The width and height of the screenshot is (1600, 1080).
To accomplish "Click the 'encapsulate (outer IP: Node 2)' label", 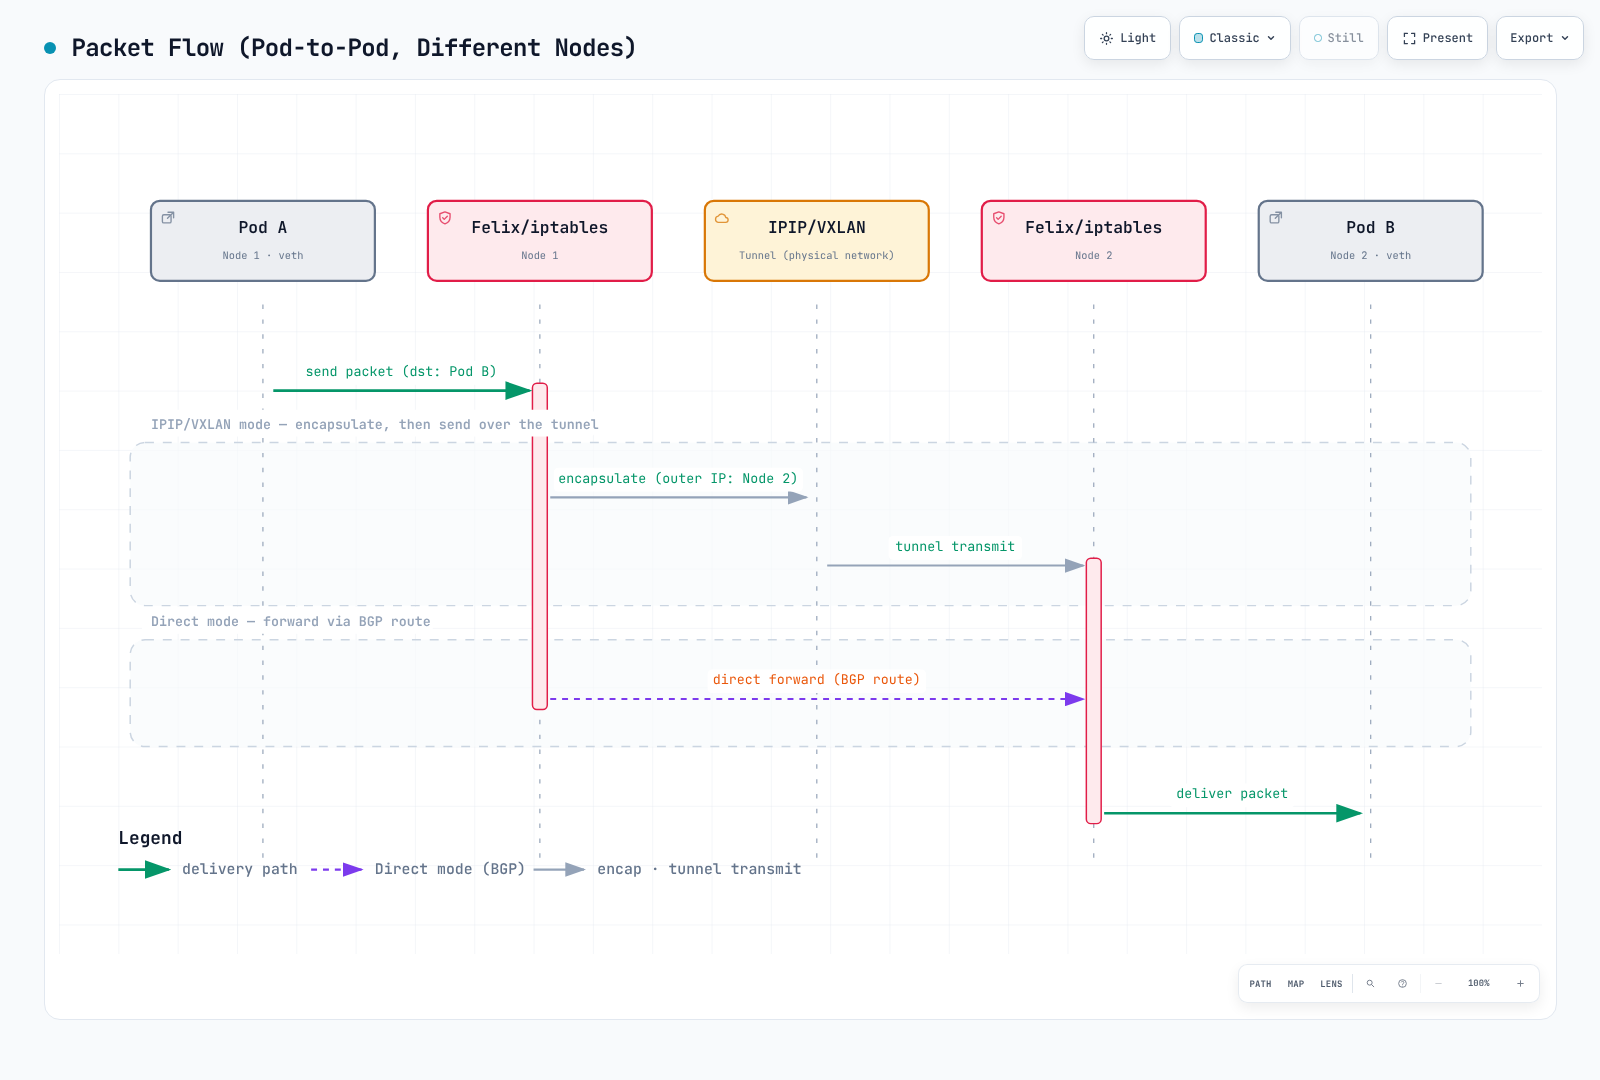I will click(678, 478).
